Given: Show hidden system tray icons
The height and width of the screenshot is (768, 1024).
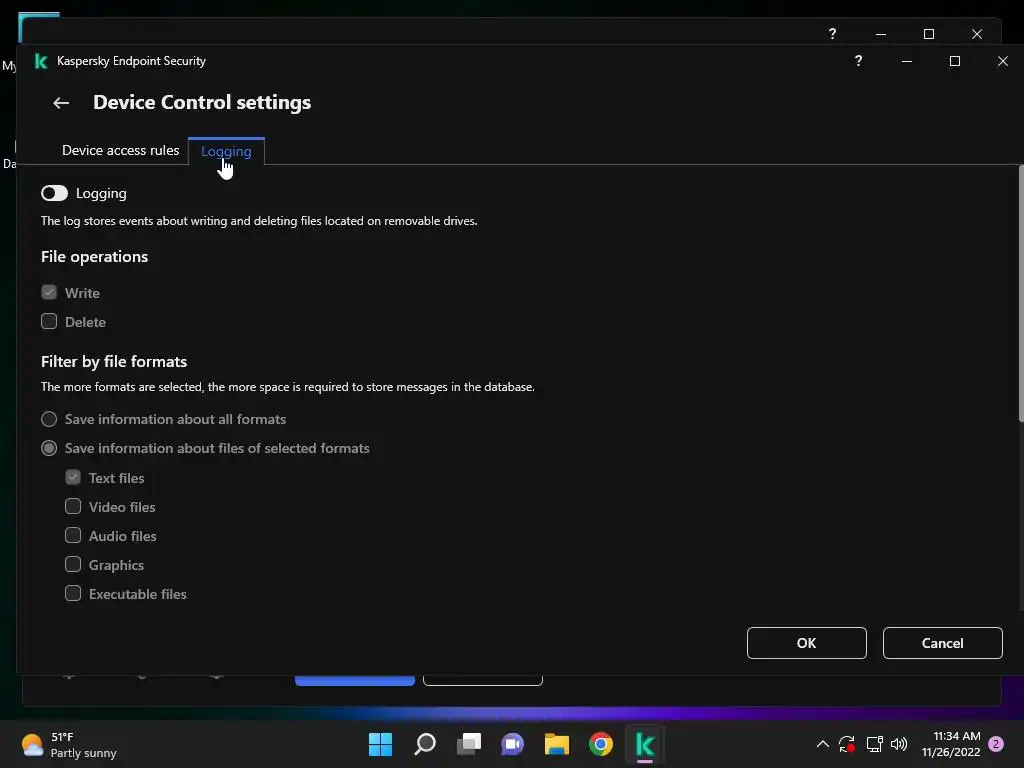Looking at the screenshot, I should tap(823, 744).
